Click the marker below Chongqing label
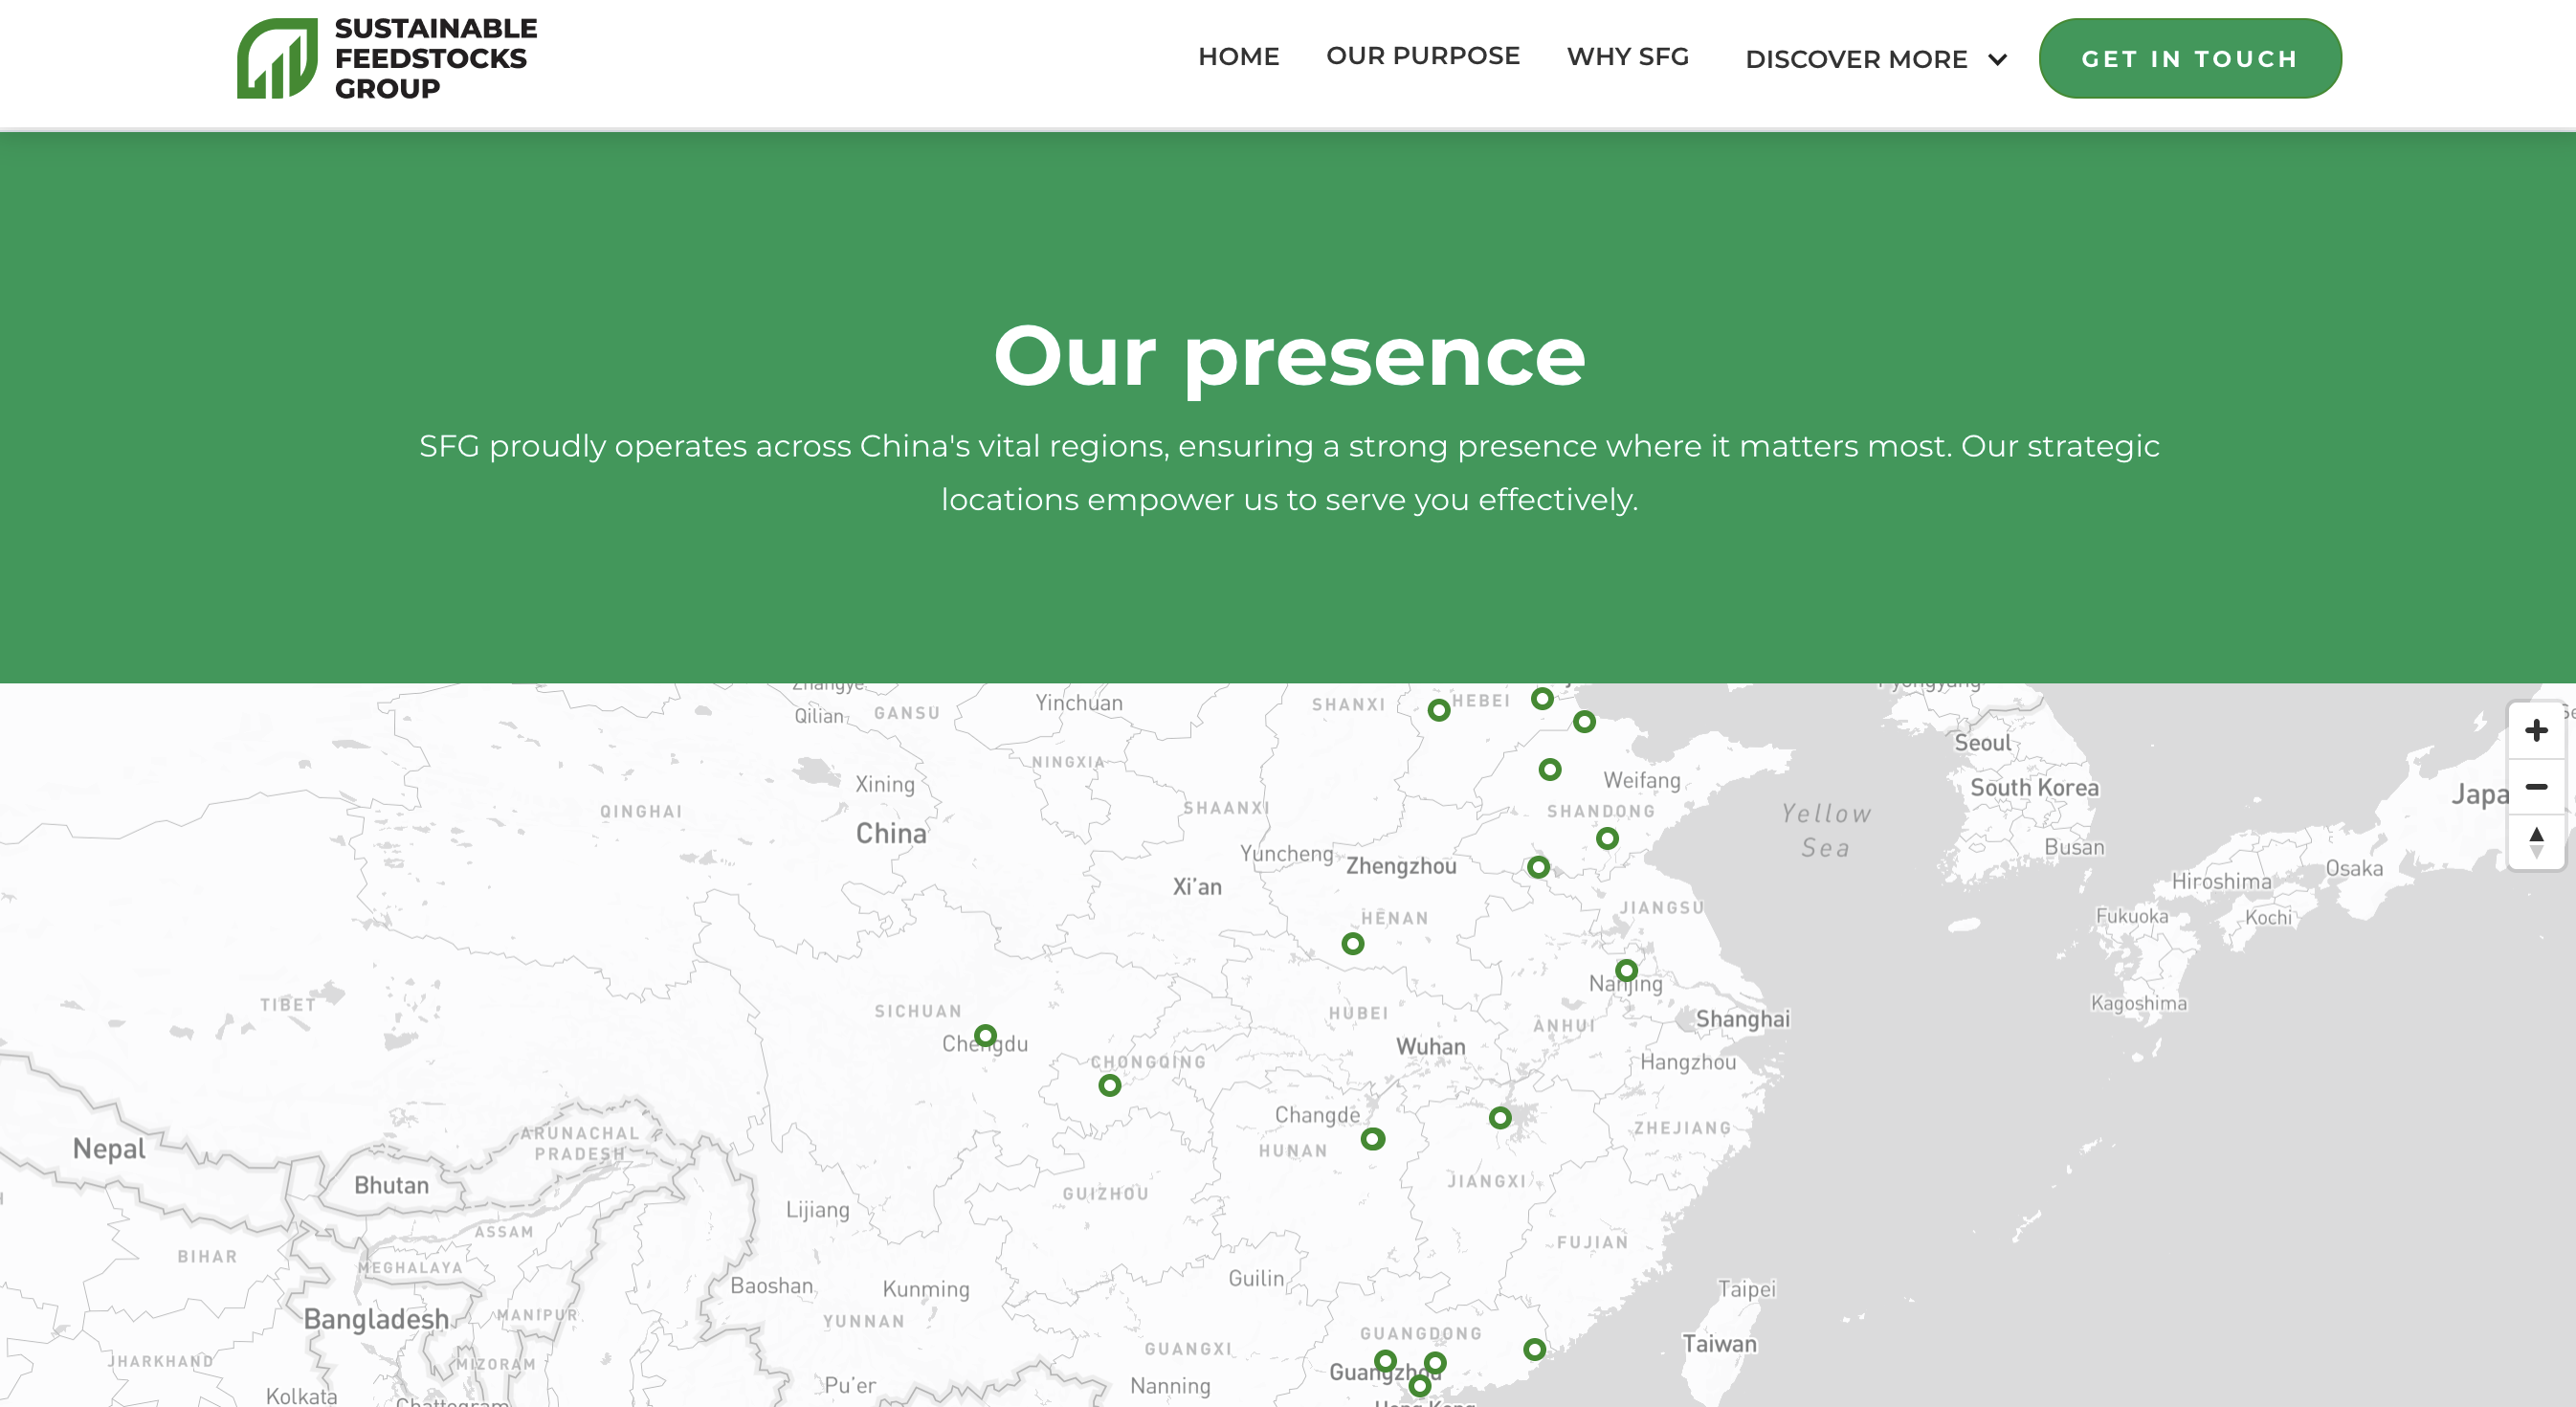 pyautogui.click(x=1109, y=1085)
